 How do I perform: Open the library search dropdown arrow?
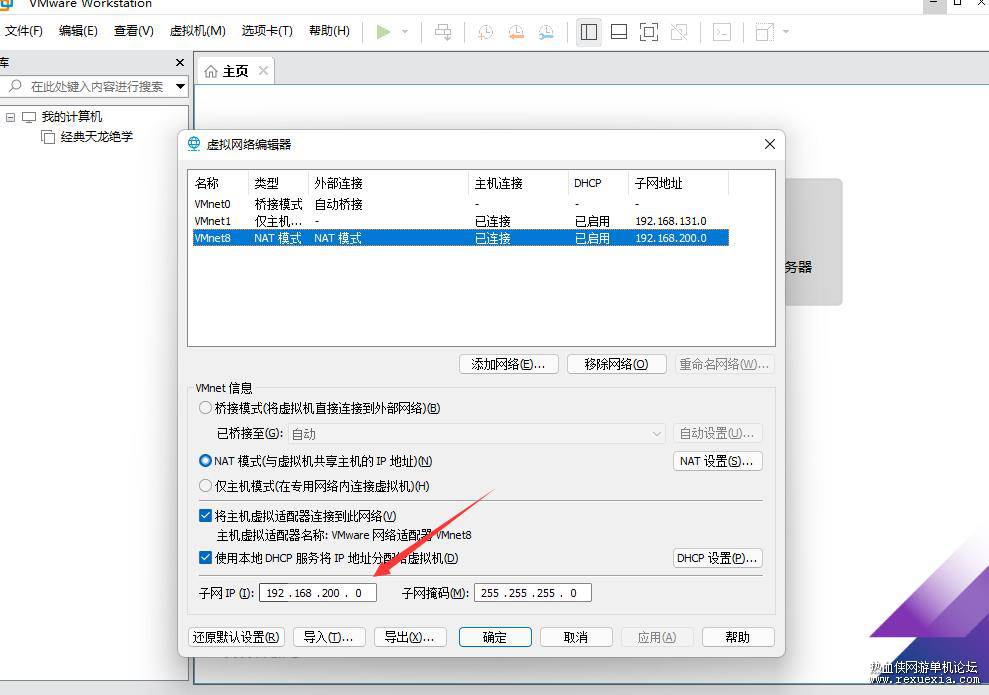click(x=180, y=86)
